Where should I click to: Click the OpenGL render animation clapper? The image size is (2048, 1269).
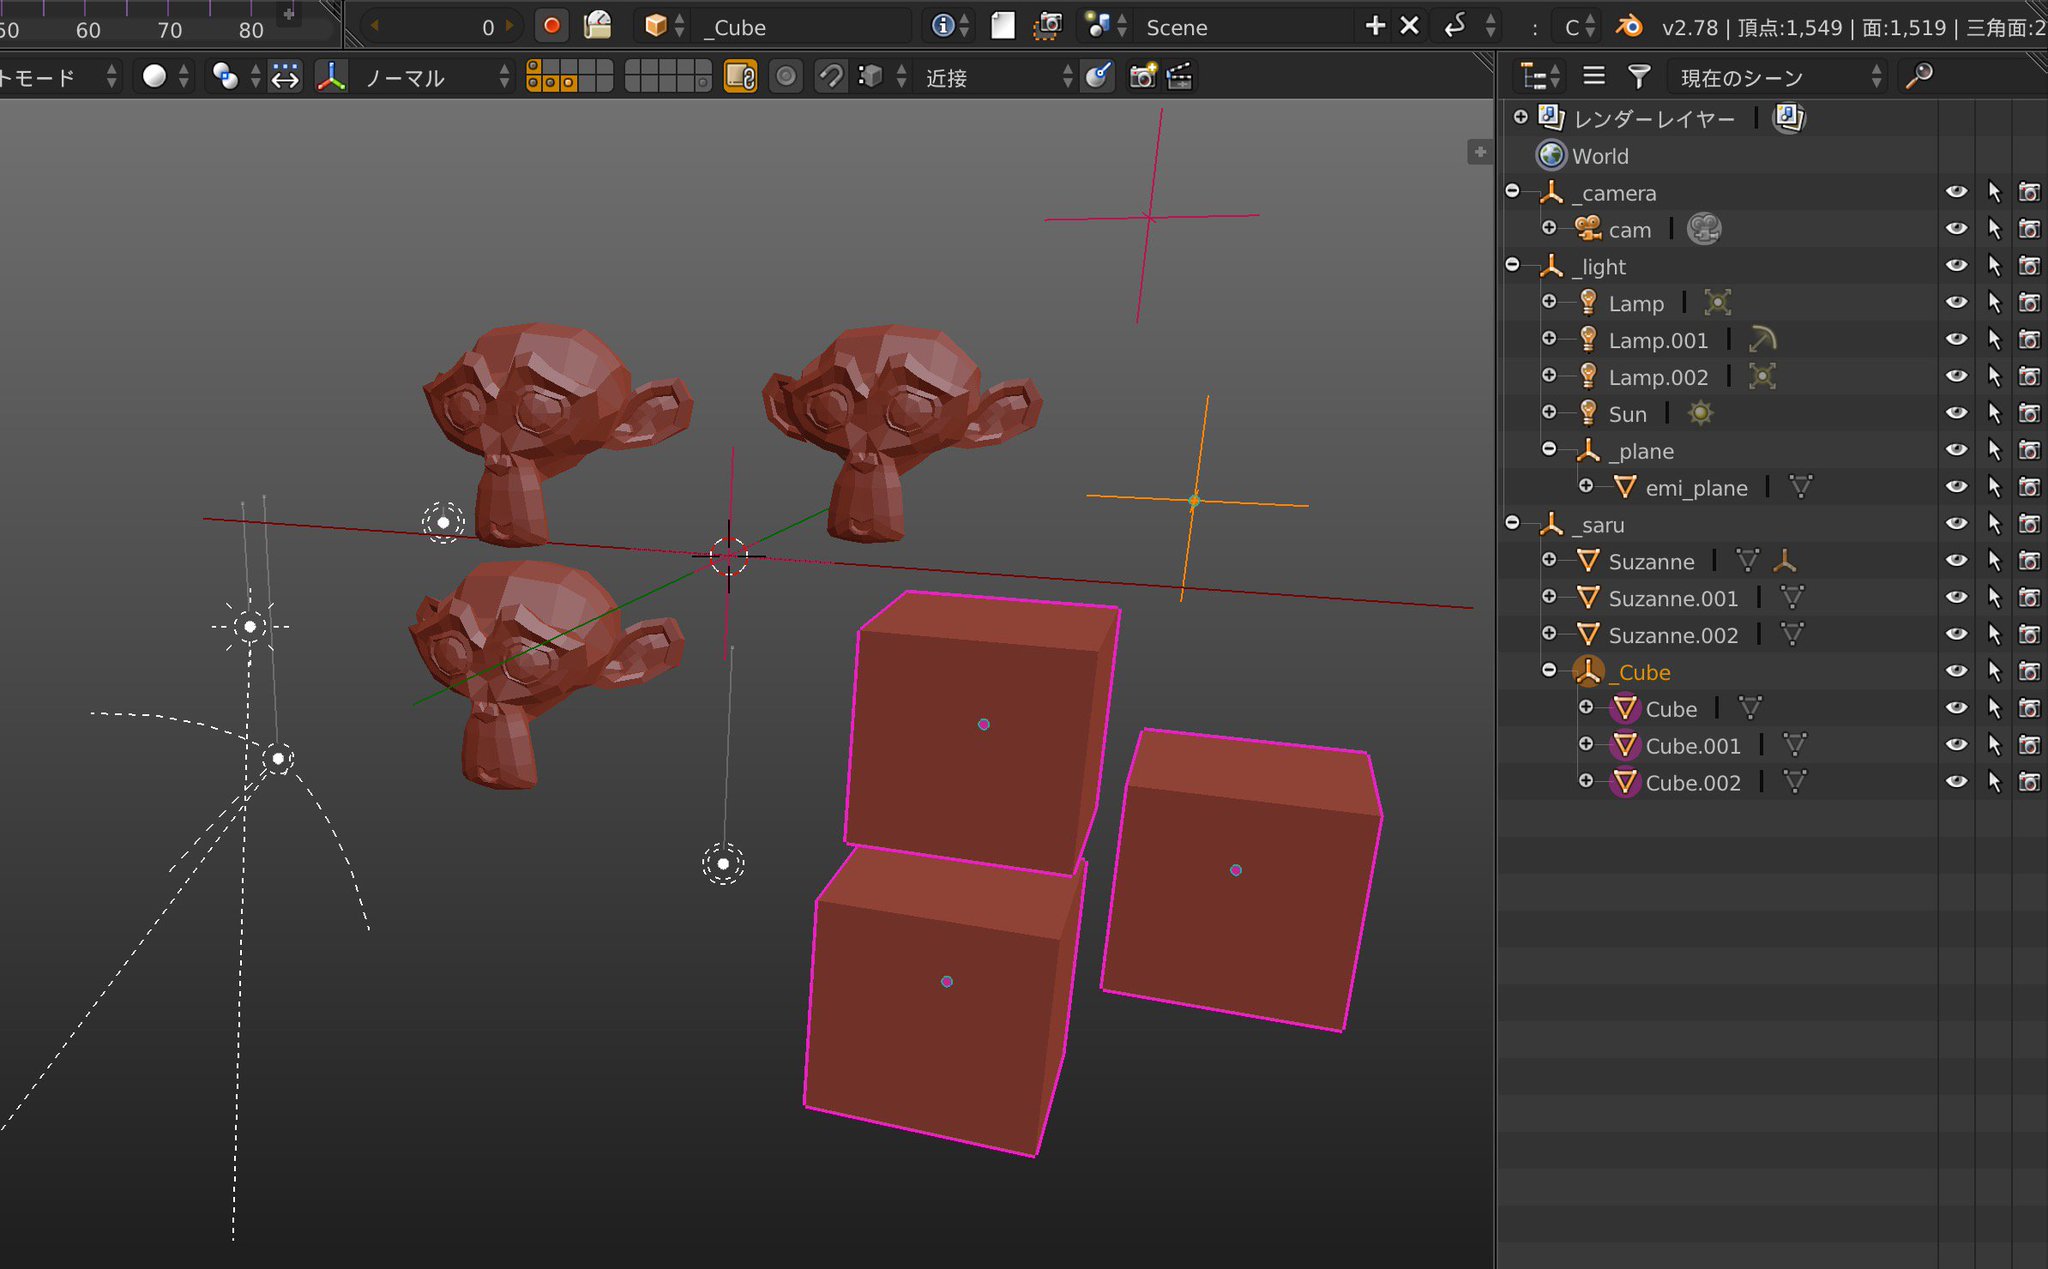[x=1180, y=76]
